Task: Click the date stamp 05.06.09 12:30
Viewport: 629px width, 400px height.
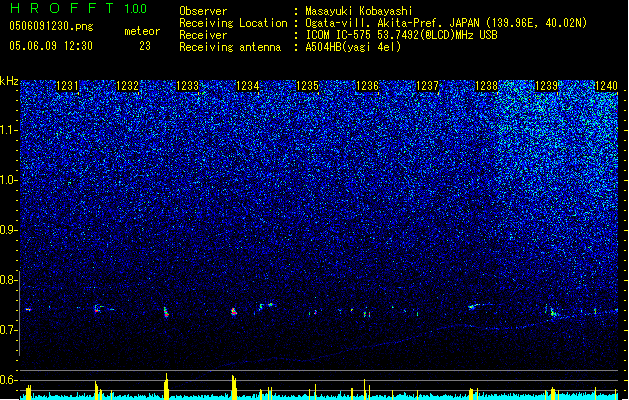Action: 51,46
